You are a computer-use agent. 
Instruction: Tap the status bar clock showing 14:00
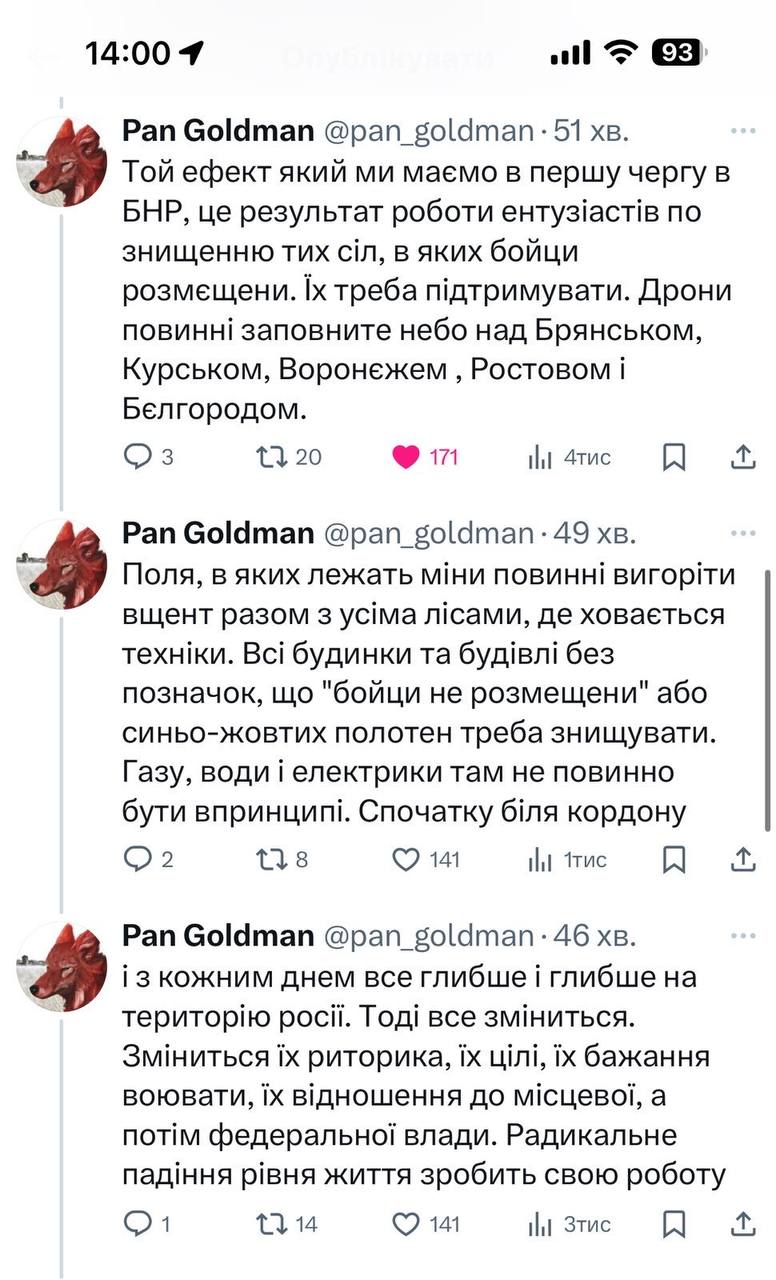[127, 53]
